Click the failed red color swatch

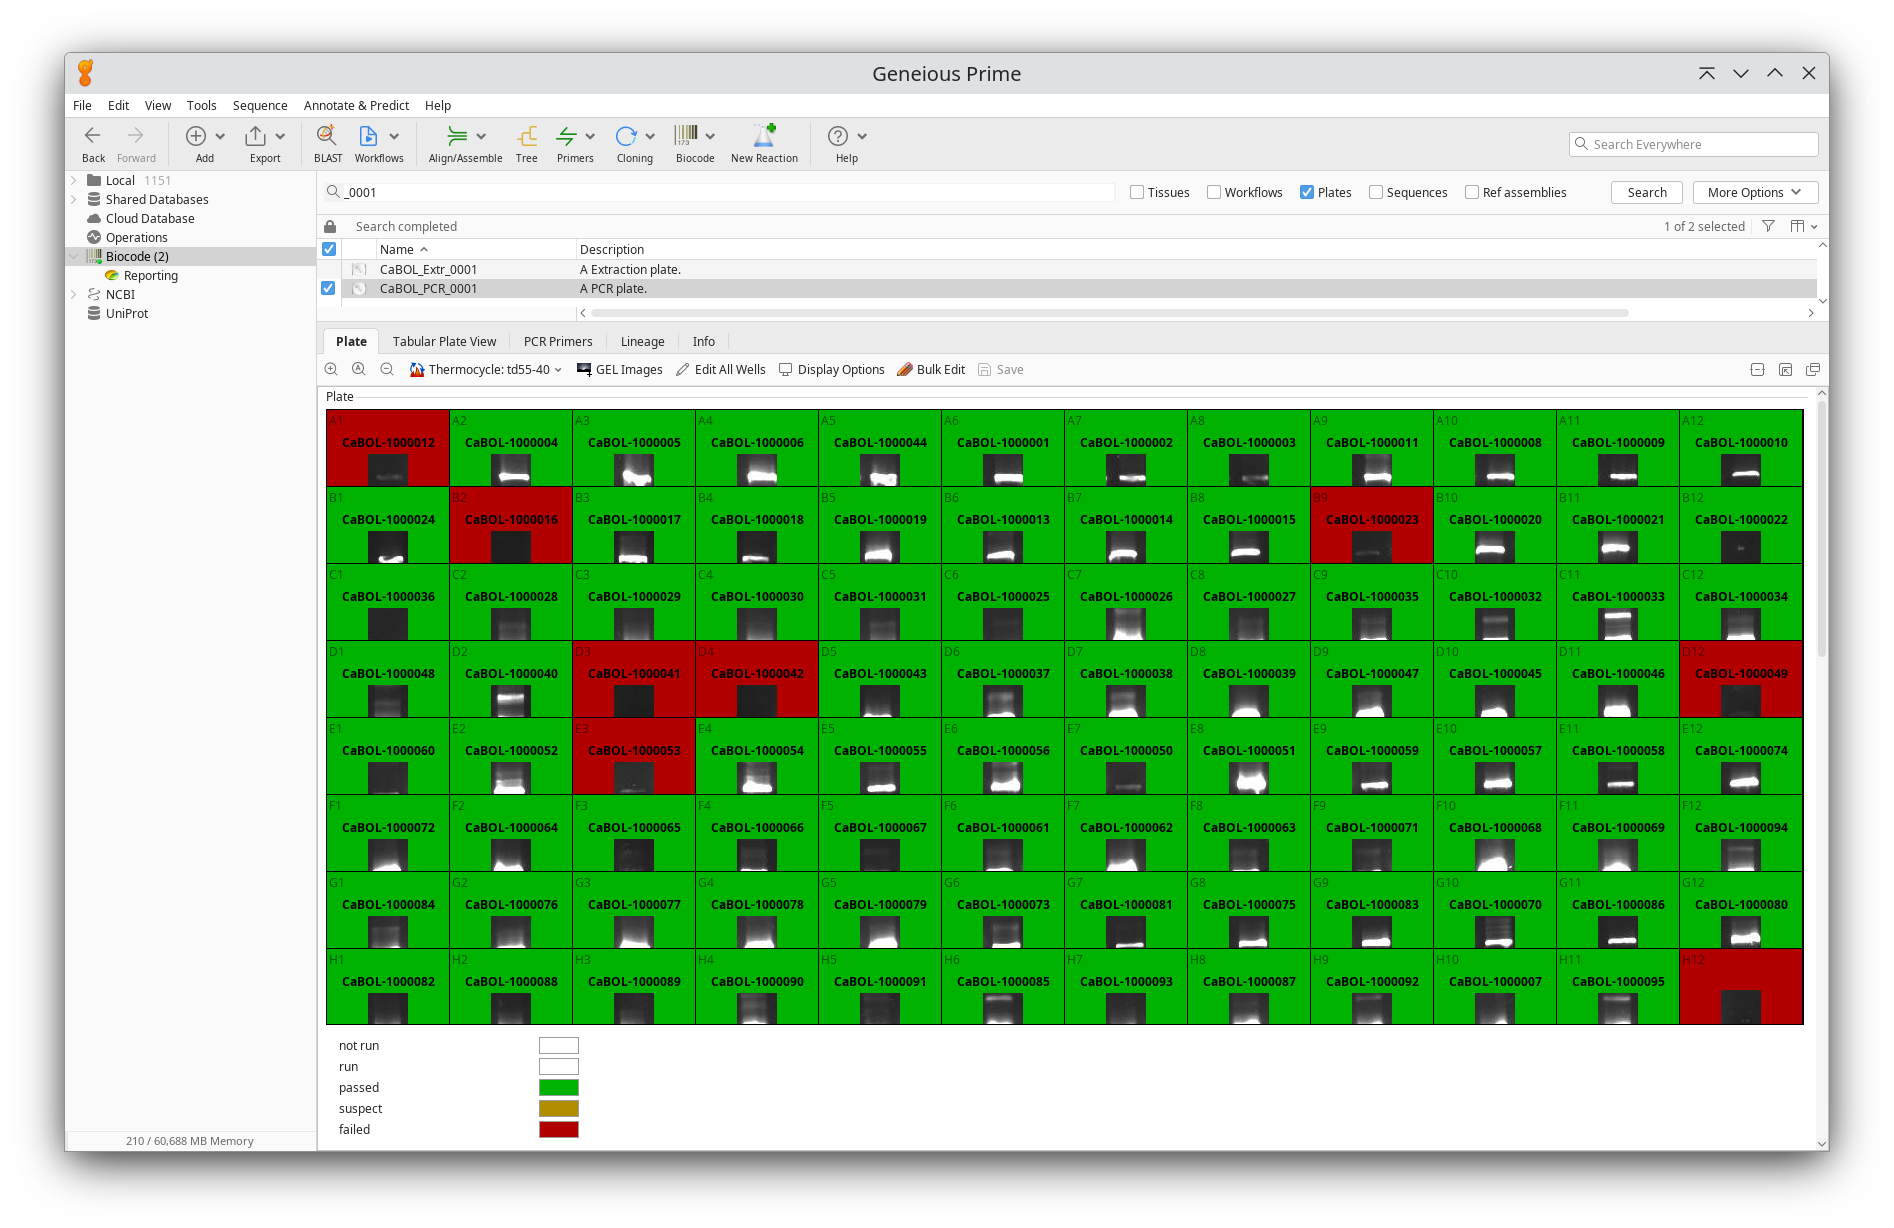click(x=558, y=1130)
